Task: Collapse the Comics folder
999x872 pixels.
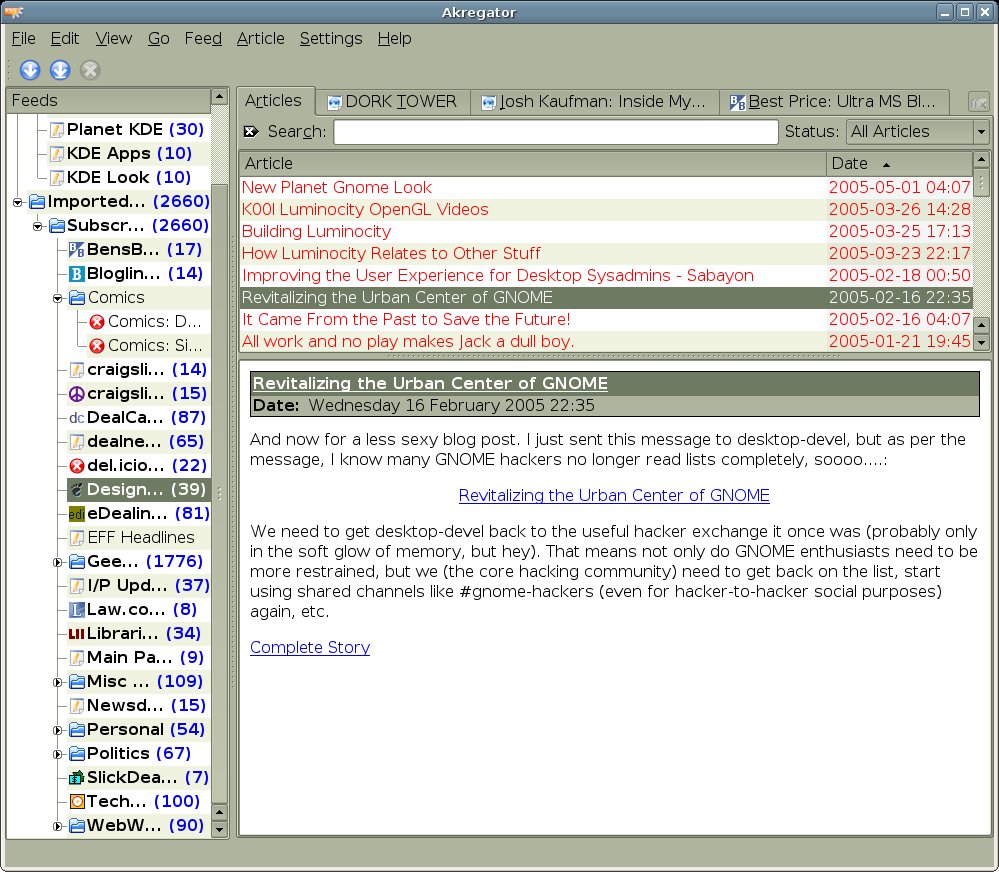Action: [58, 298]
